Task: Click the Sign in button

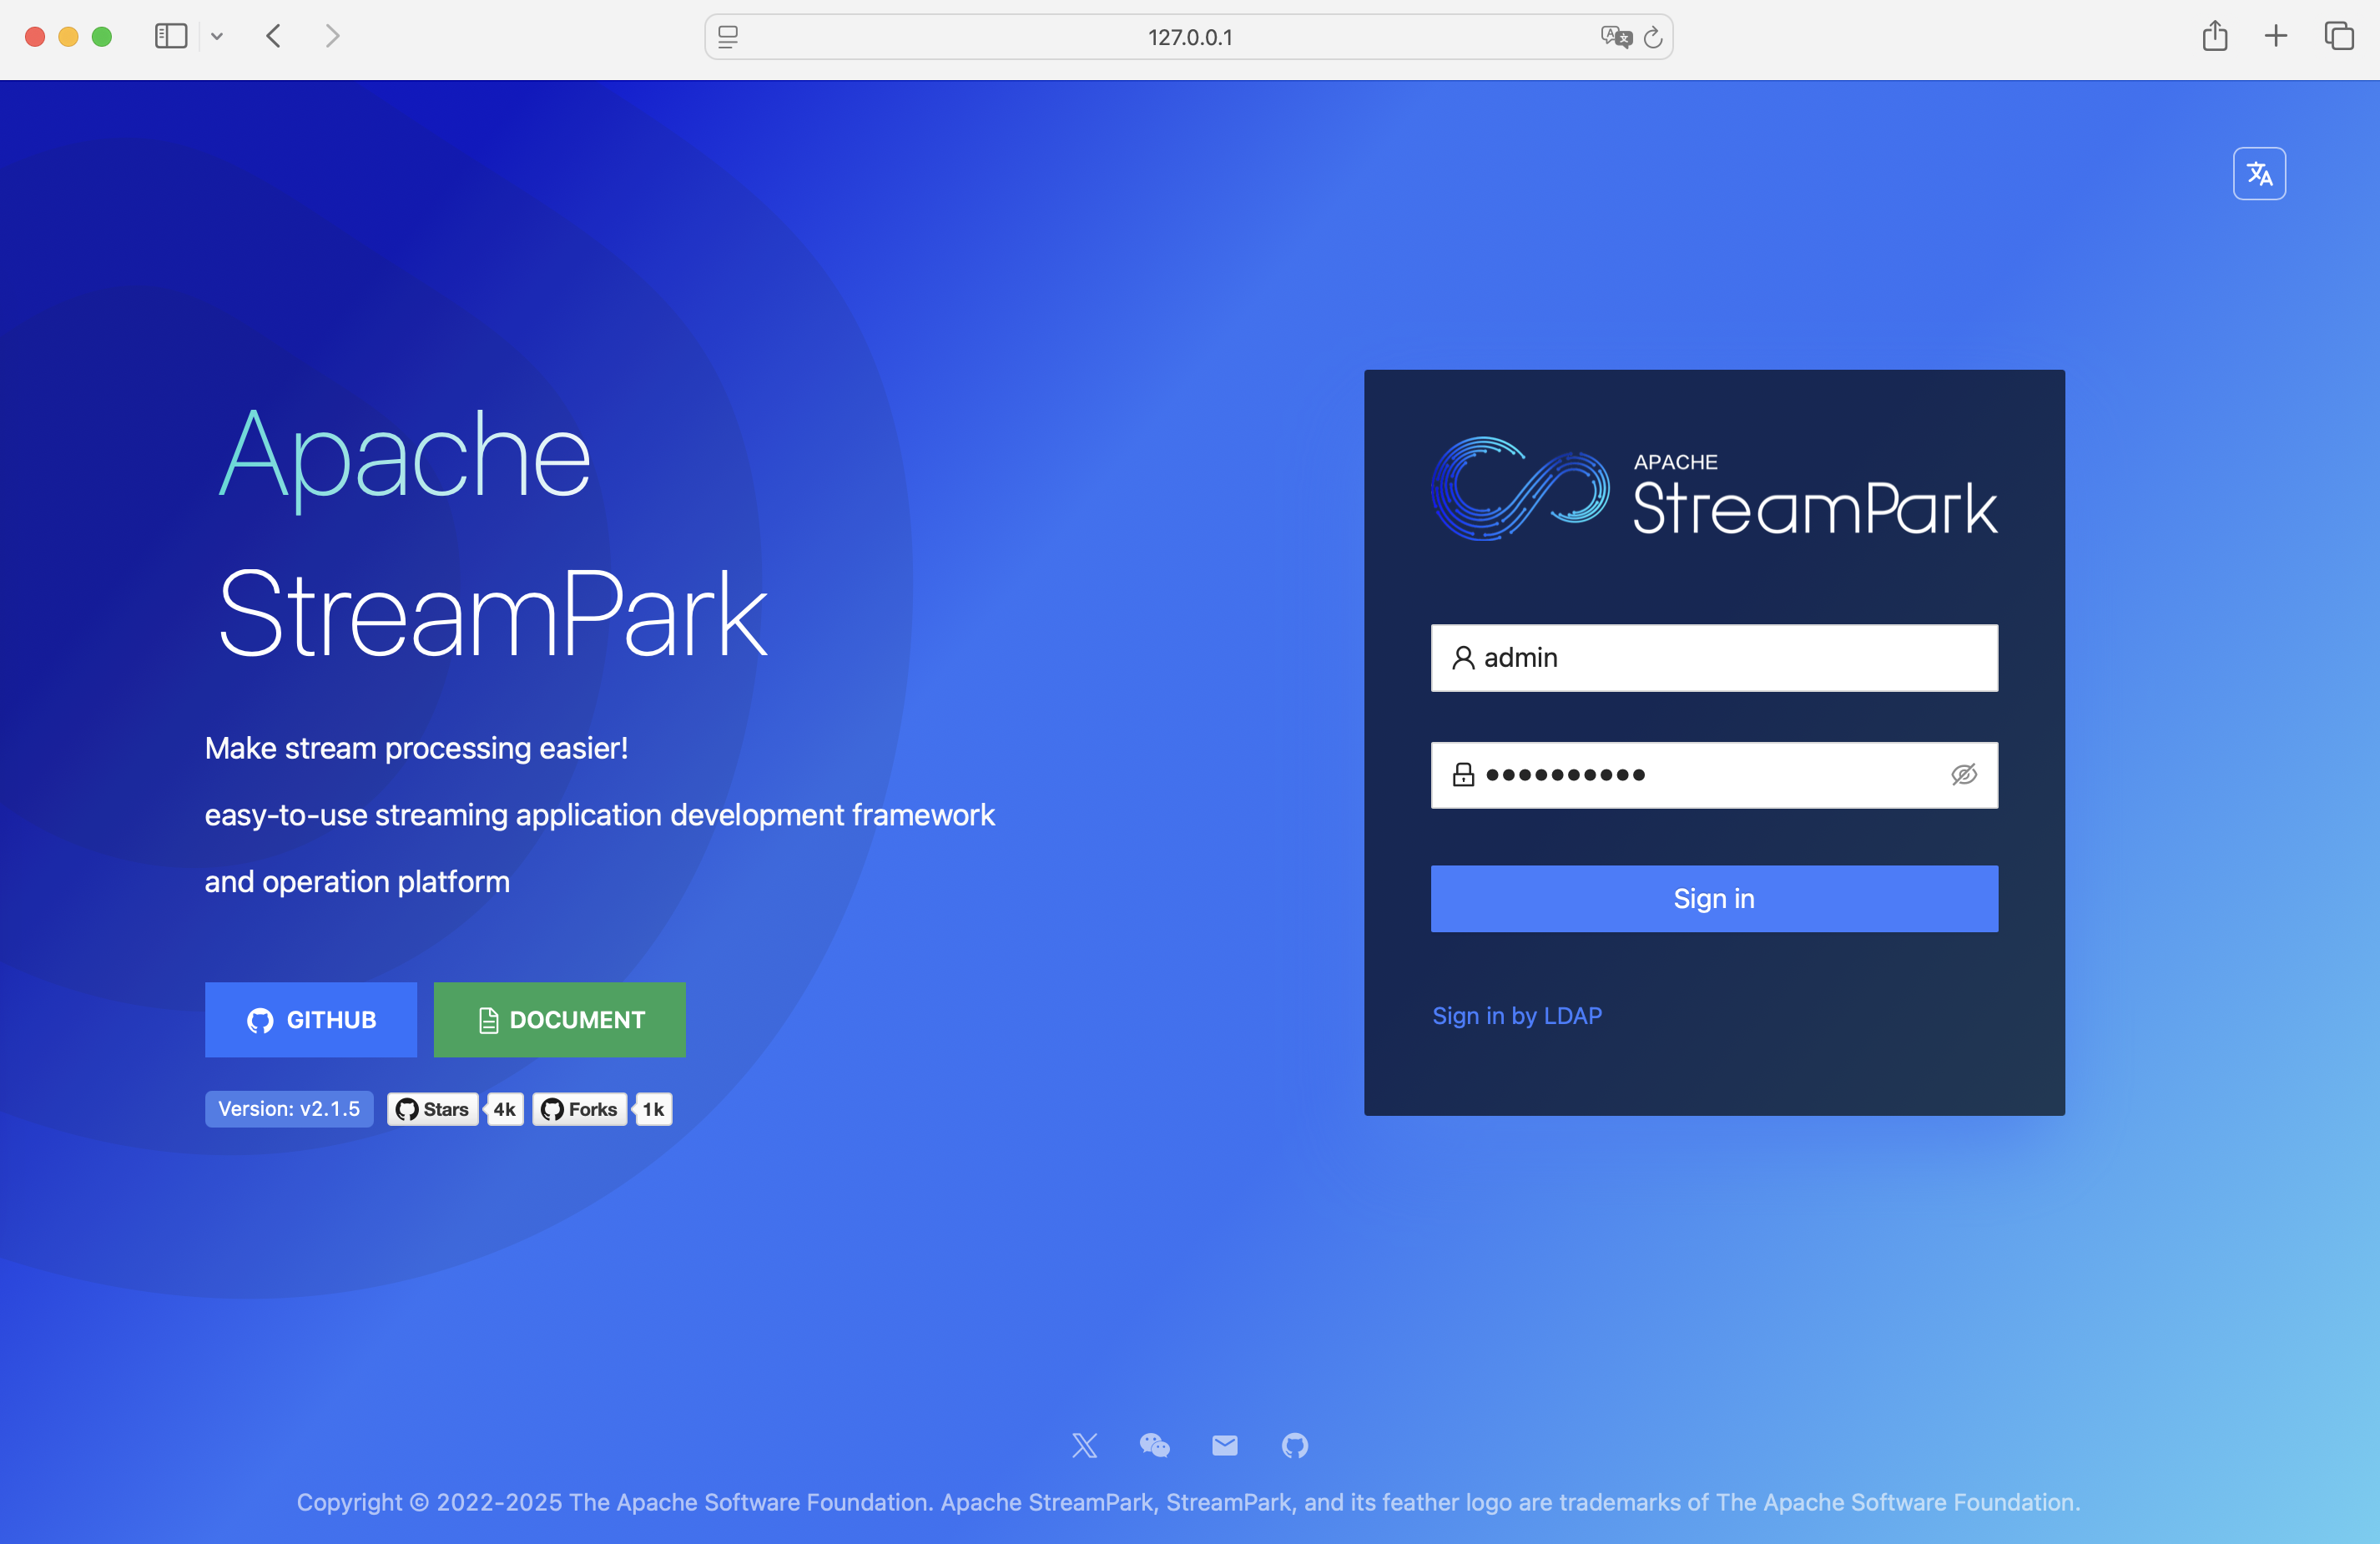Action: click(x=1713, y=898)
